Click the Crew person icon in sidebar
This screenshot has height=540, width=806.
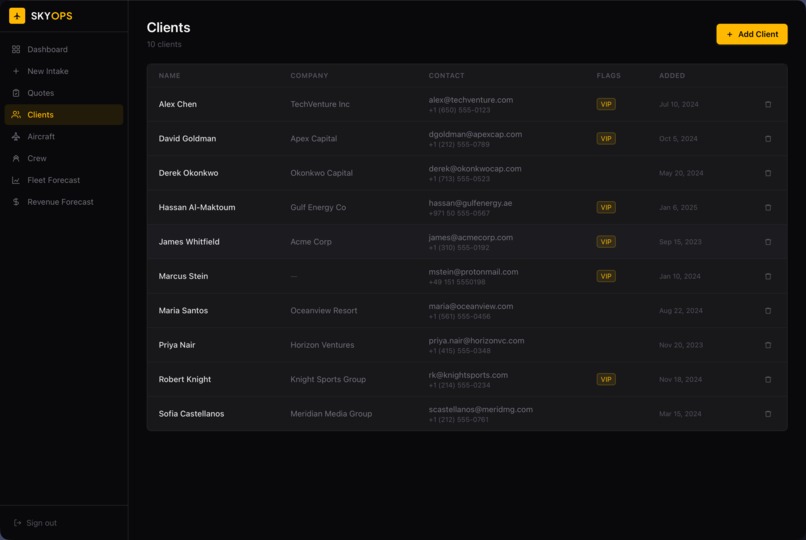pyautogui.click(x=16, y=158)
